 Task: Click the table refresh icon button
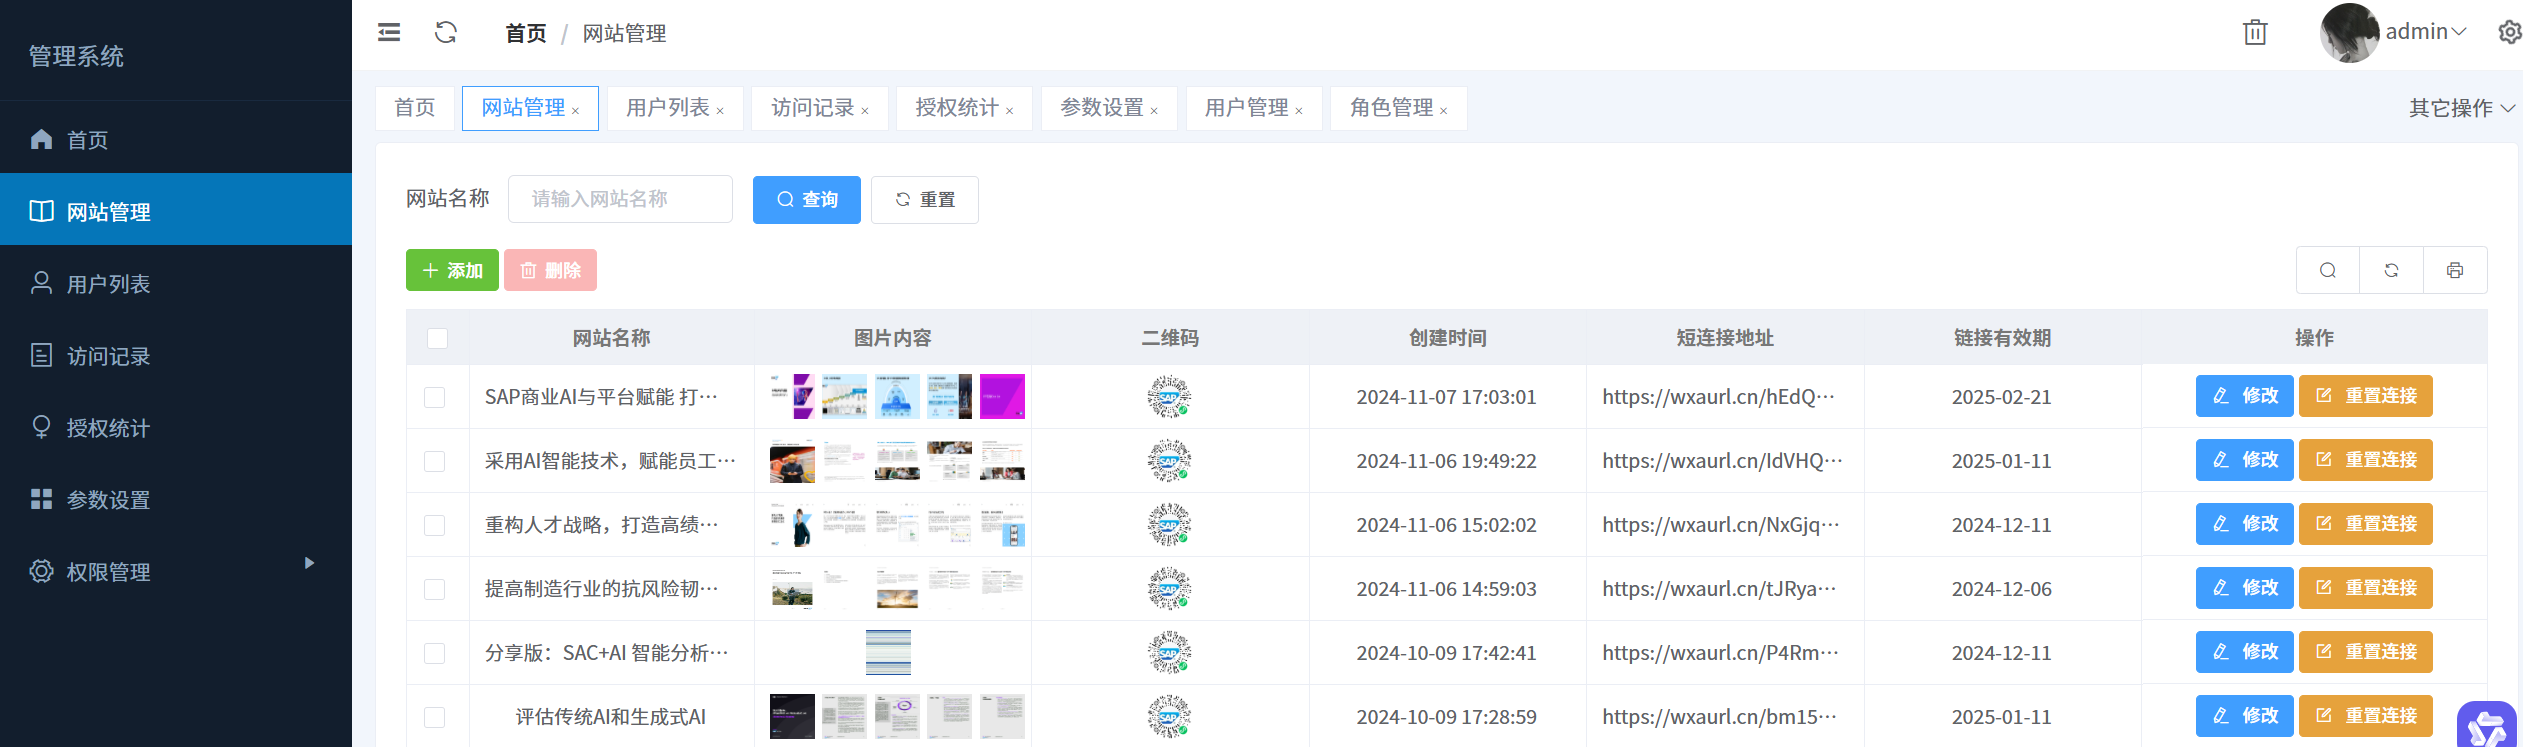2391,270
